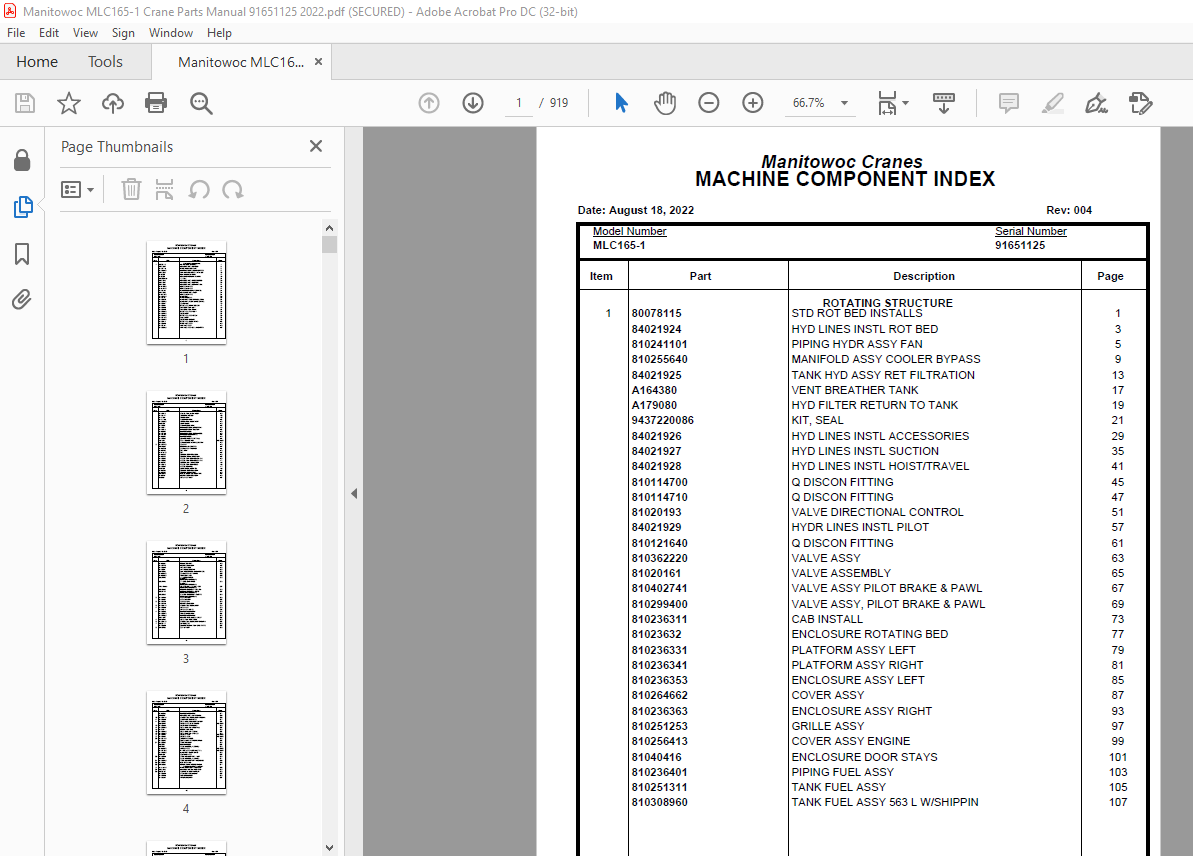Viewport: 1193px width, 856px height.
Task: Click the stamp tool icon
Action: click(1141, 103)
